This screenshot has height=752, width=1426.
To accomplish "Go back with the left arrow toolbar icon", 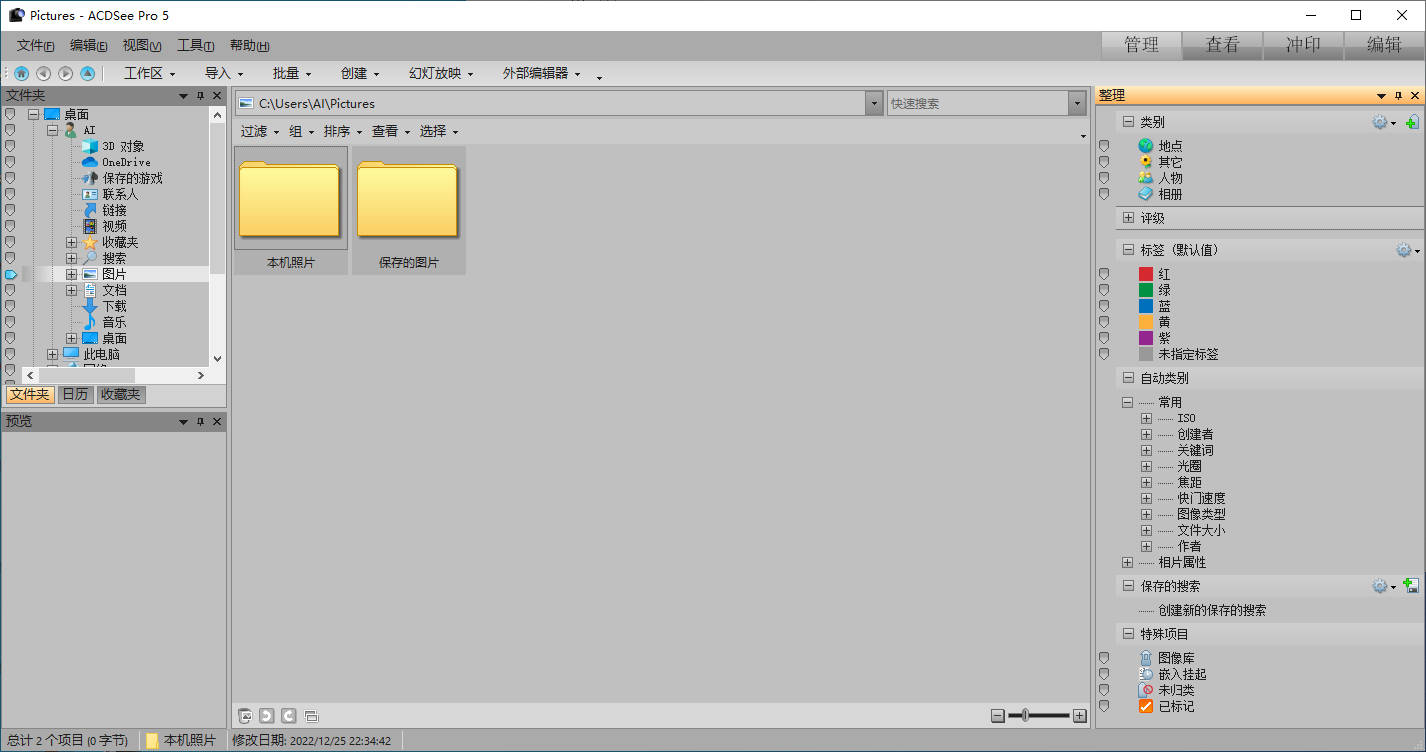I will (x=43, y=73).
